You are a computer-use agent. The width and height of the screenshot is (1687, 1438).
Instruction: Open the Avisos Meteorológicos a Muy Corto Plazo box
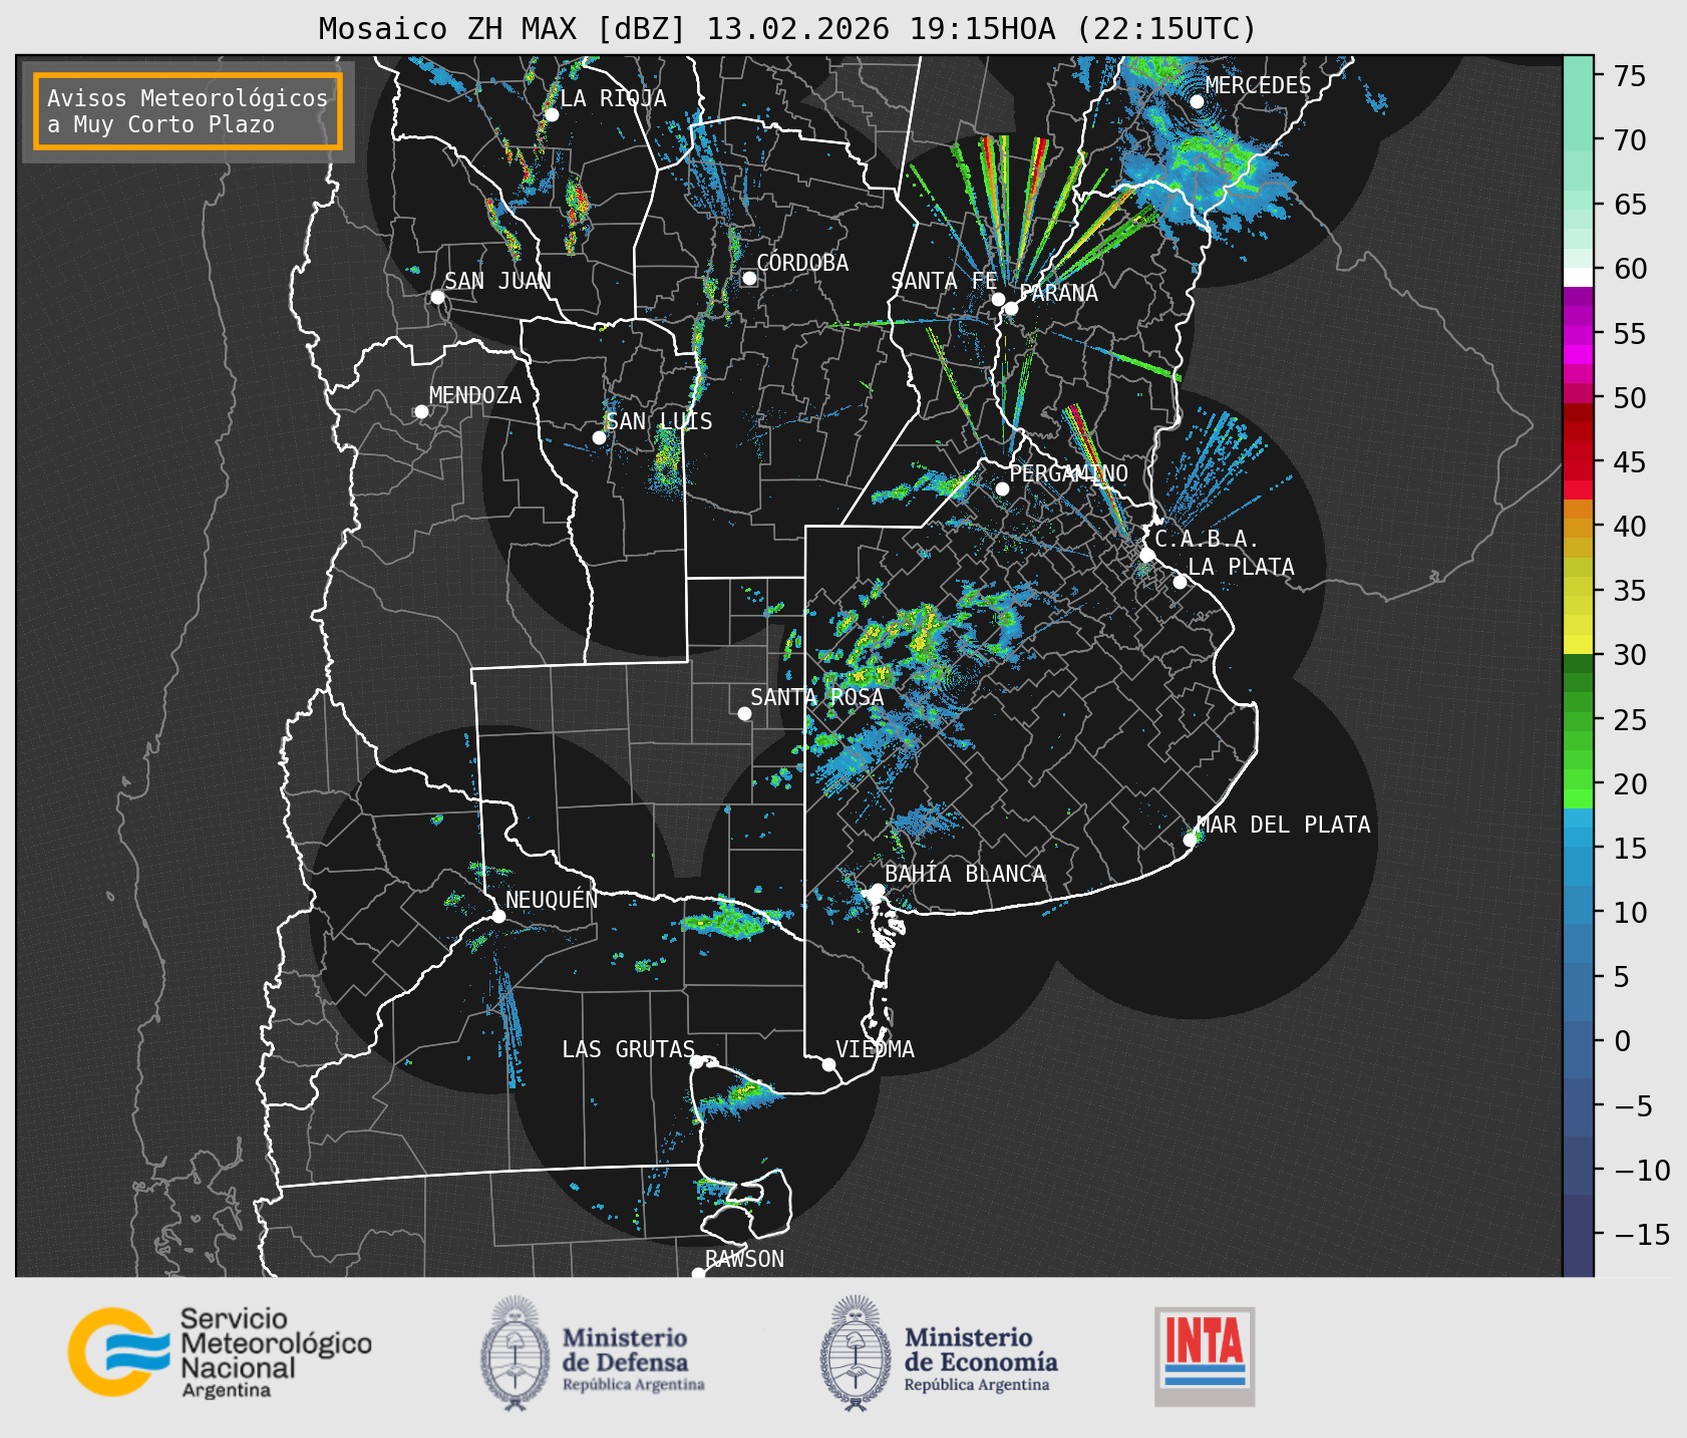point(188,111)
